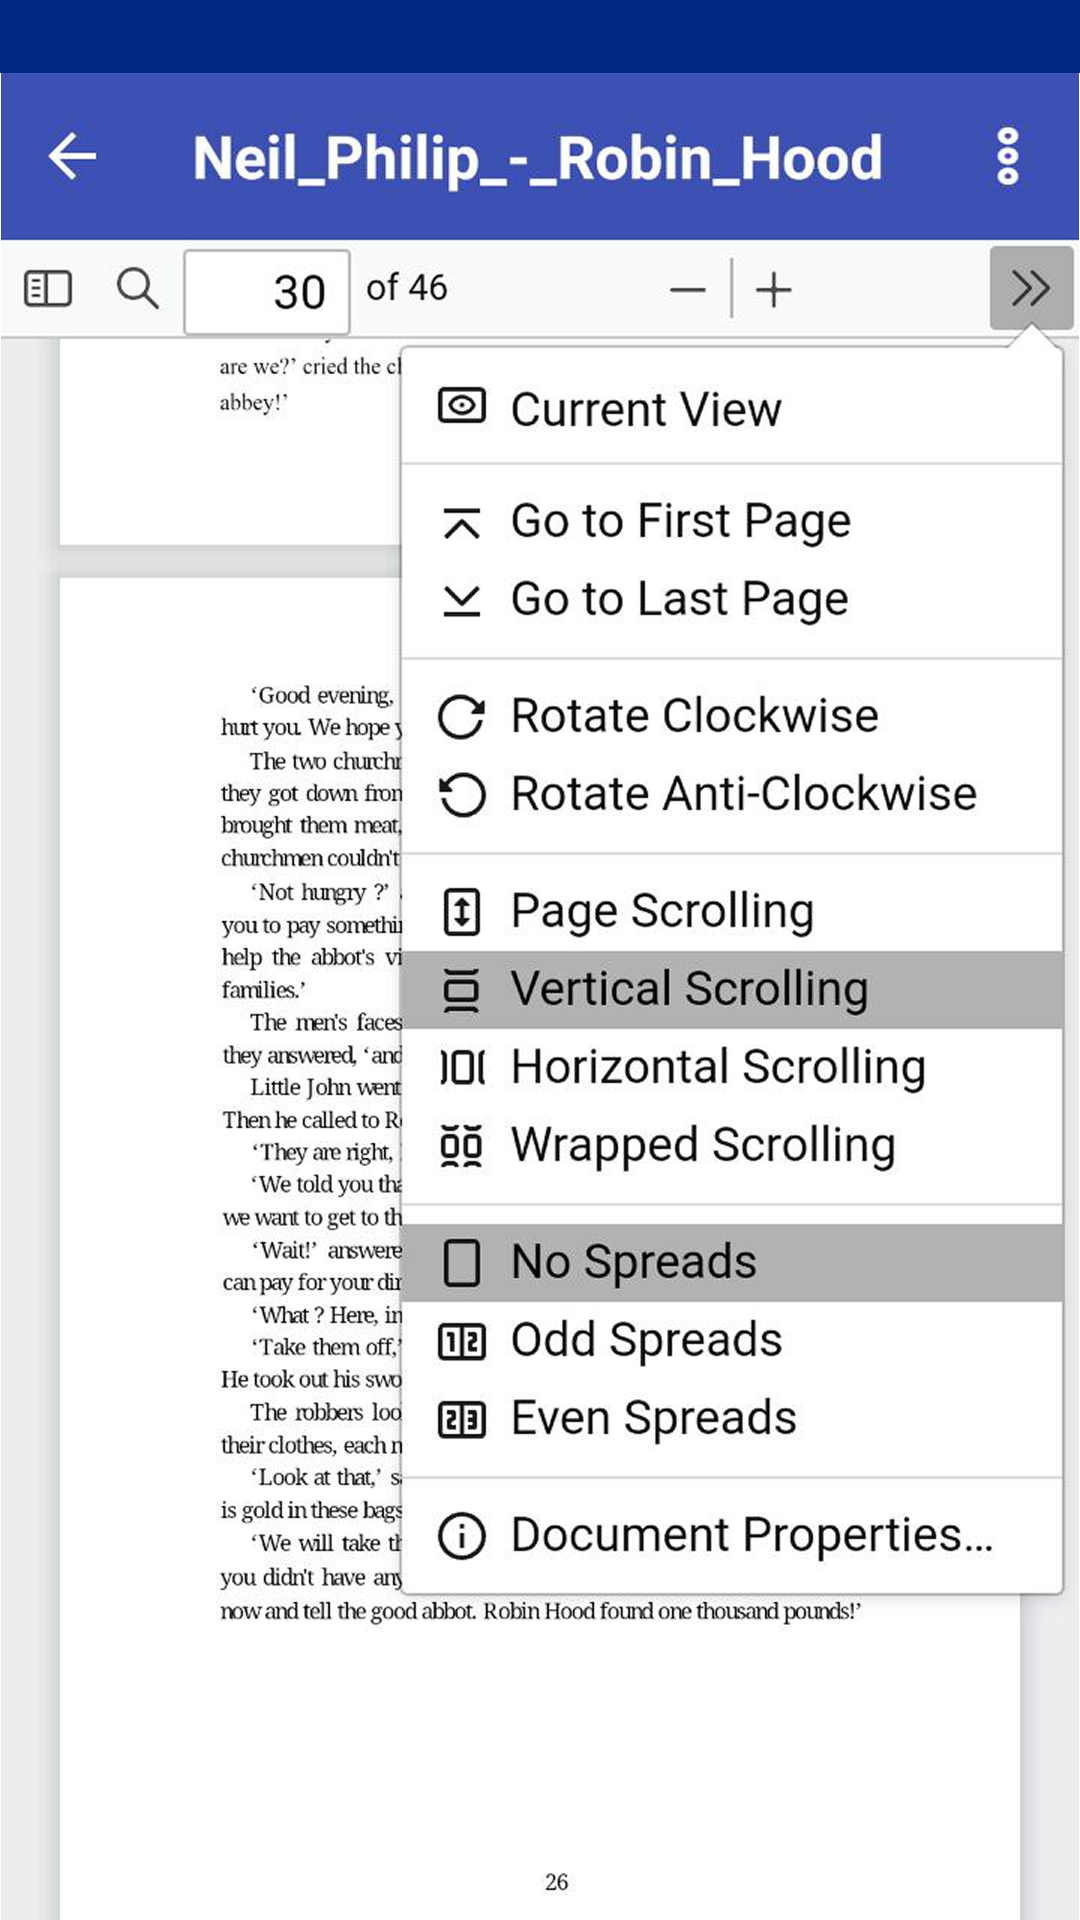Viewport: 1080px width, 1920px height.
Task: Tap the back arrow in the header
Action: coord(73,157)
